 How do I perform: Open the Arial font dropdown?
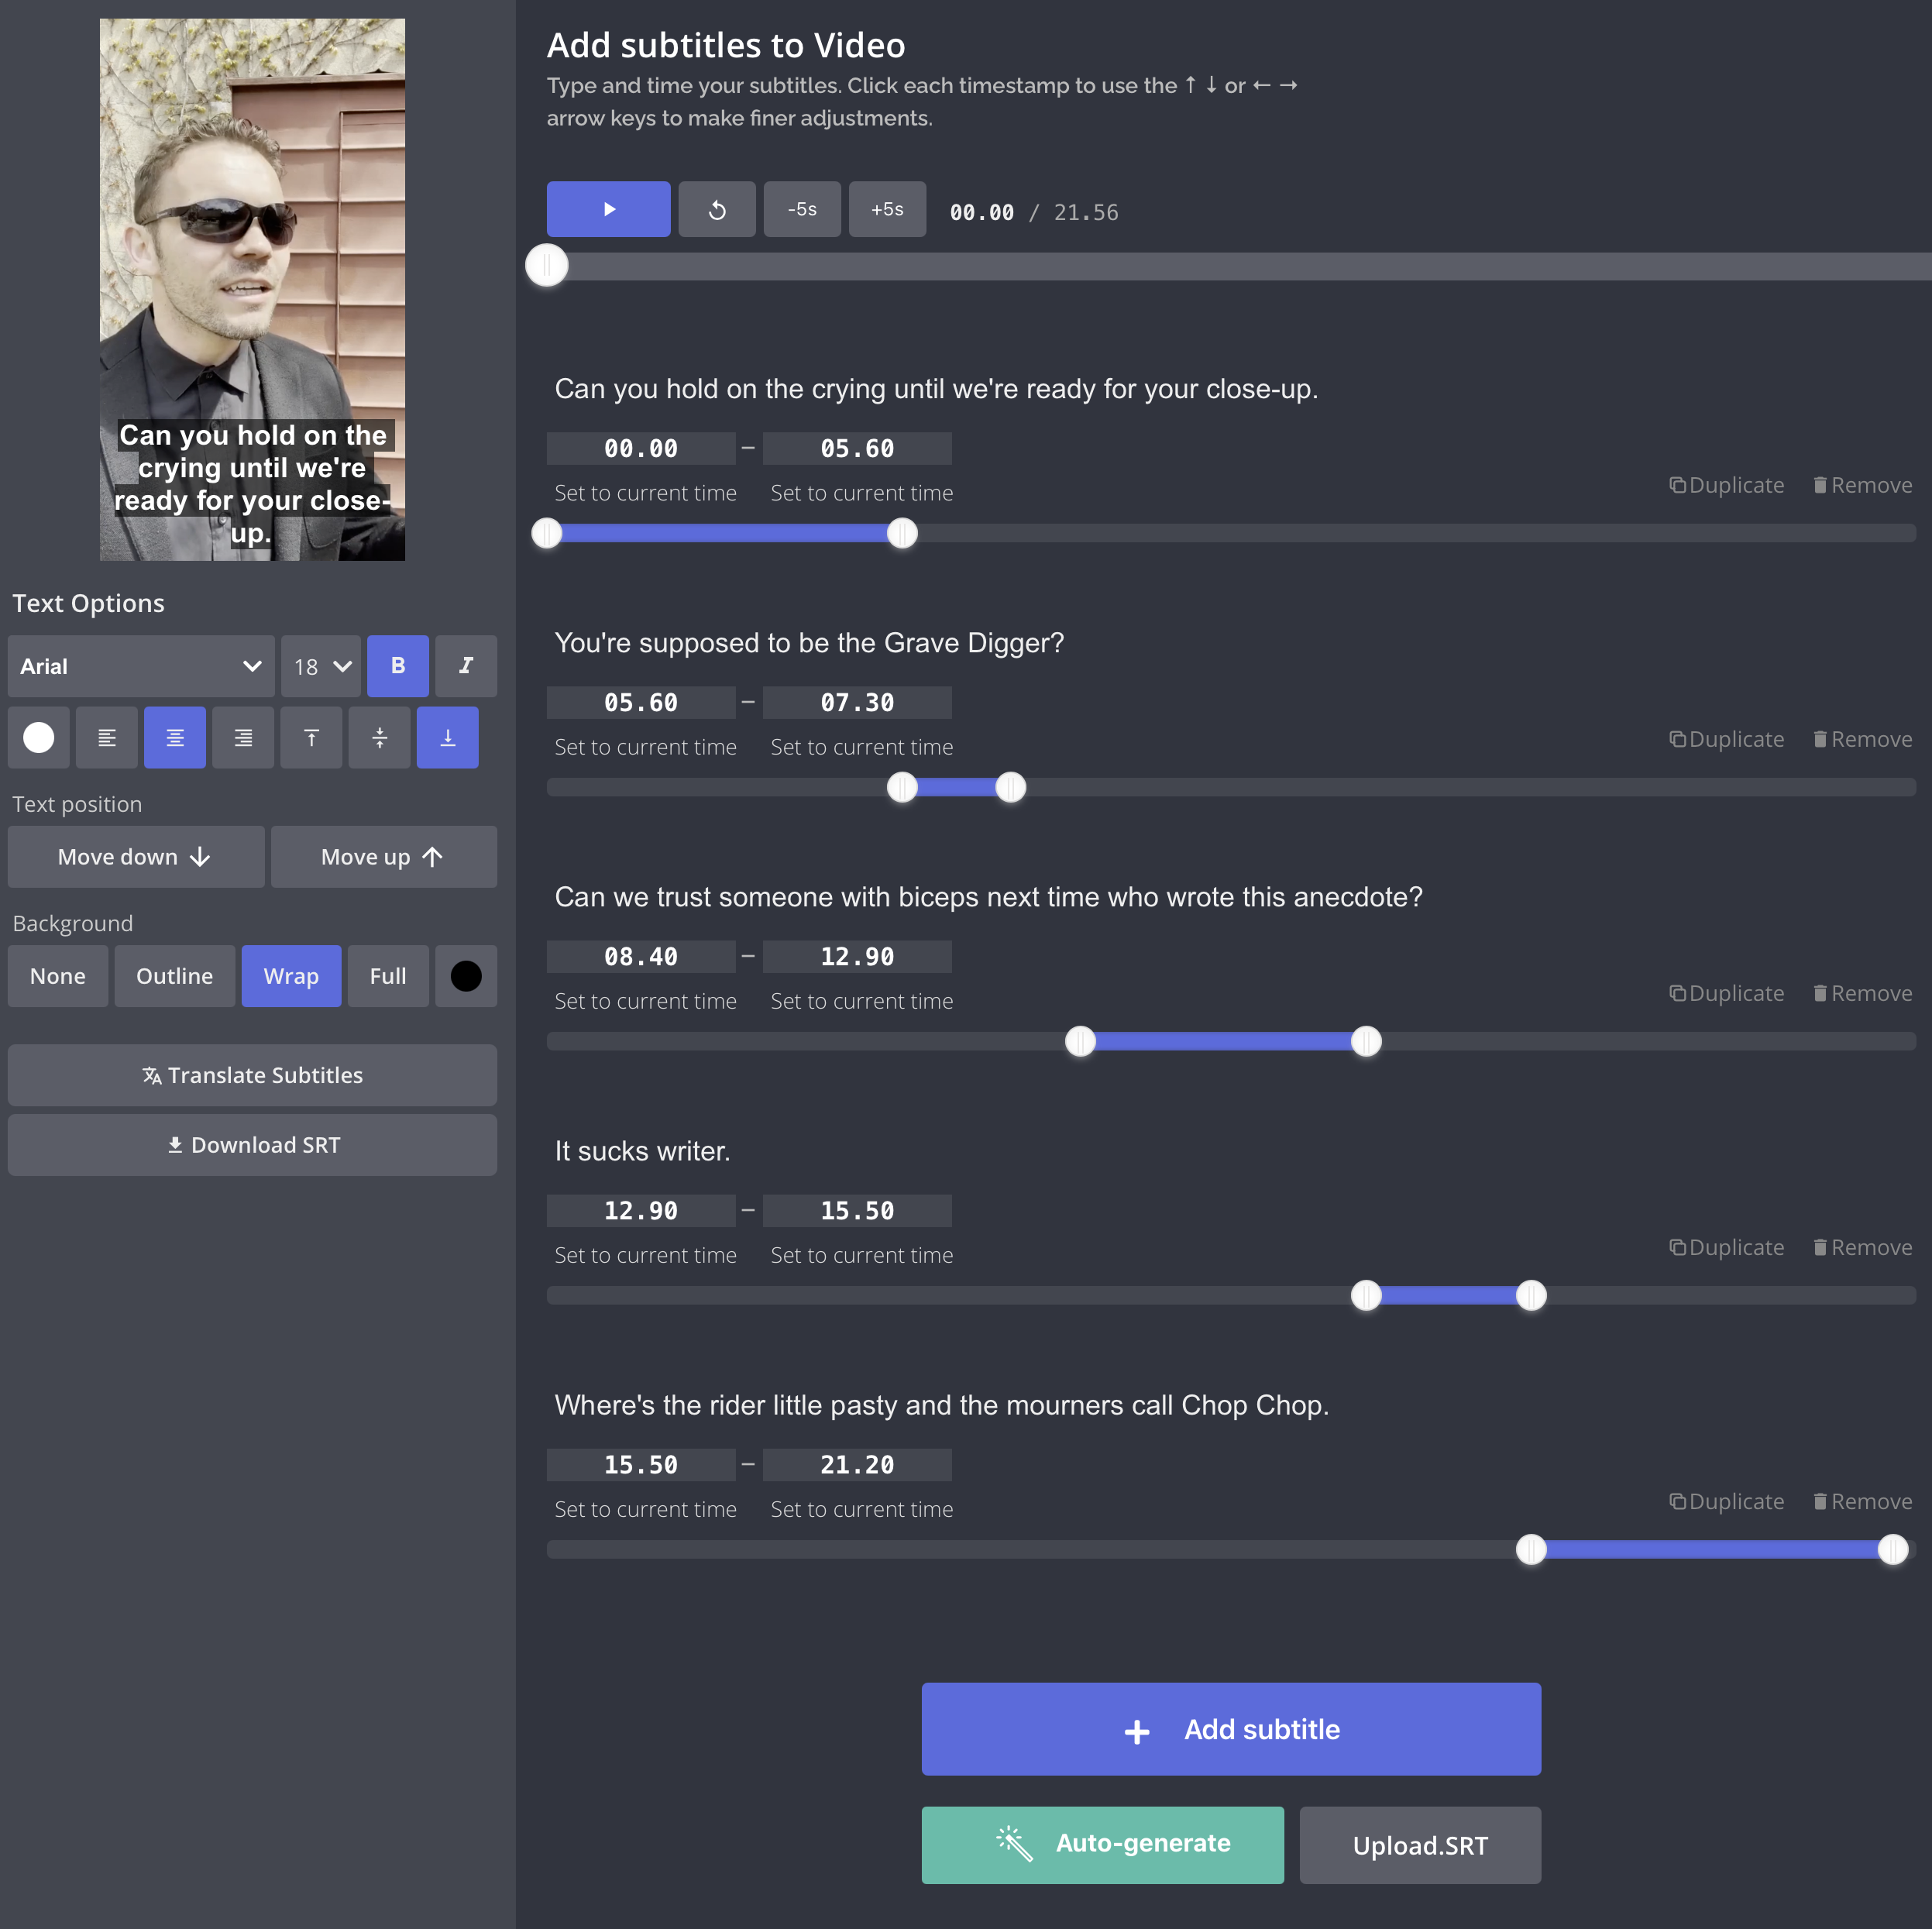[x=141, y=666]
